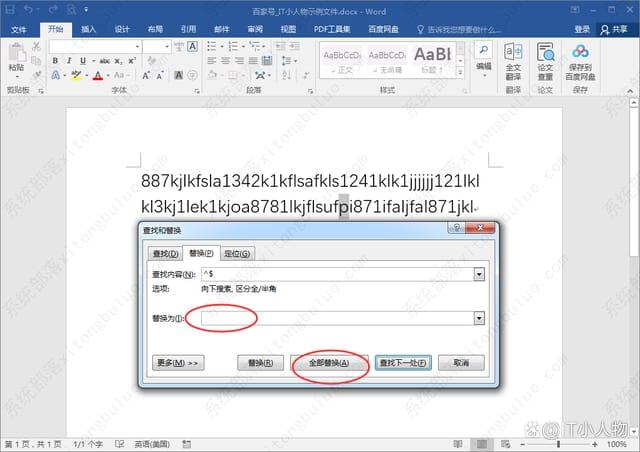Apply underline formatting from the ribbon
This screenshot has height=452, width=640.
[x=83, y=61]
